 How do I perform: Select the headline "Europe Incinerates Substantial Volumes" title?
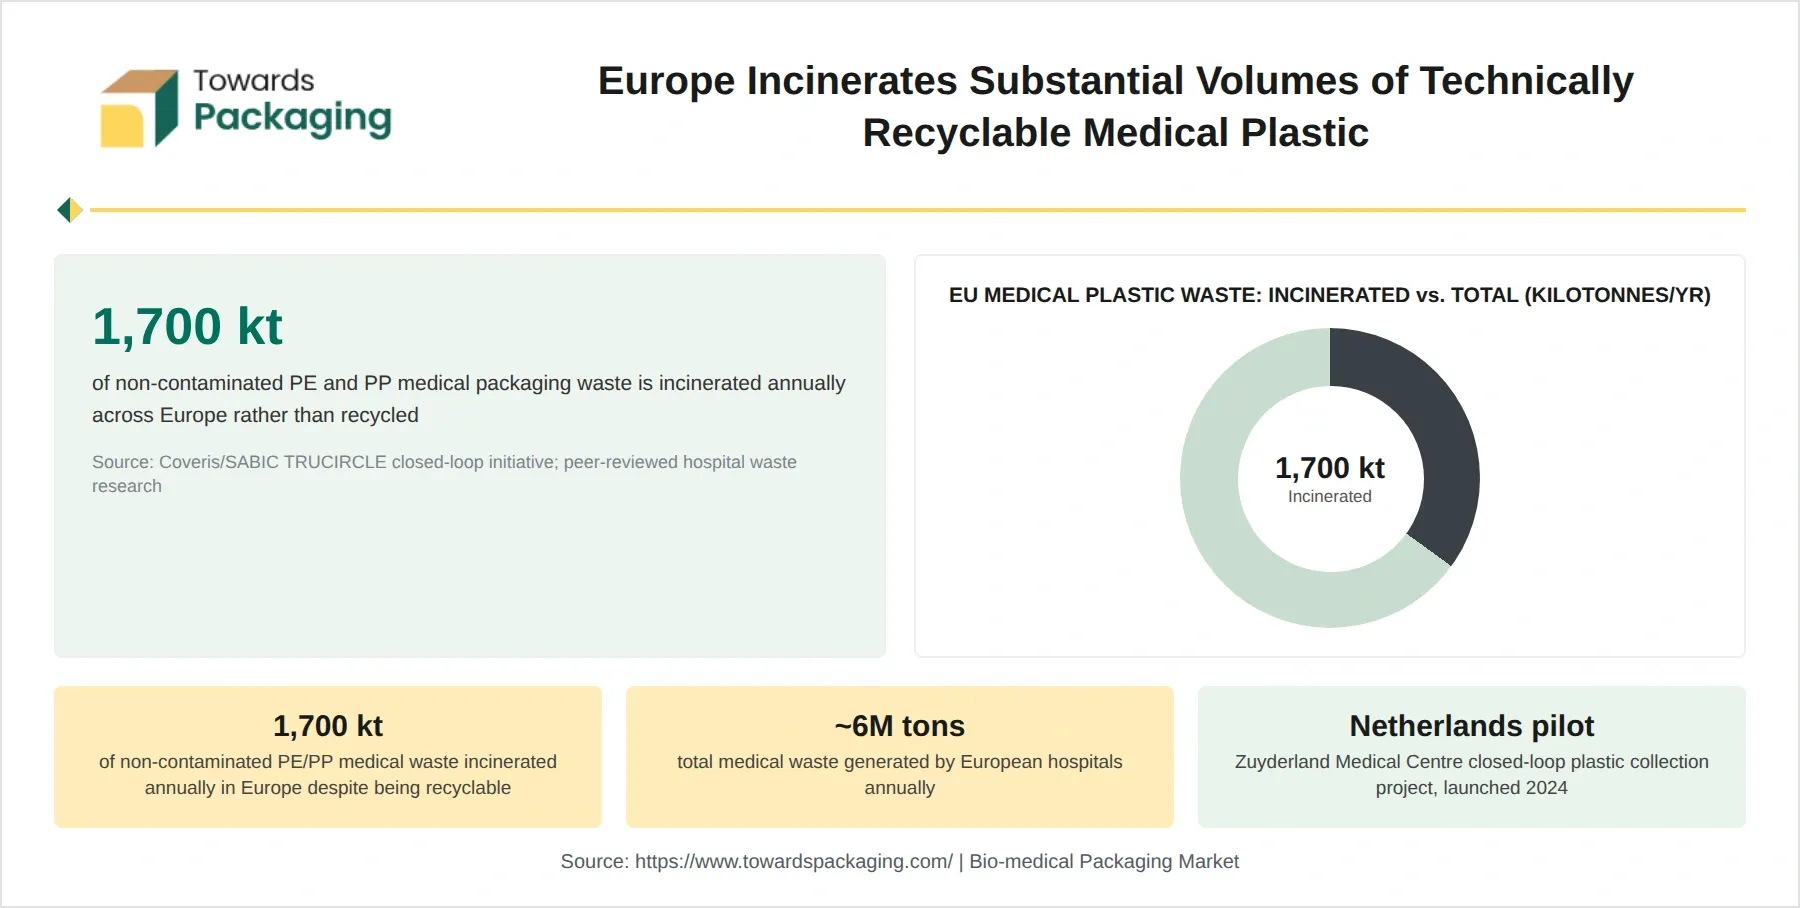[x=1115, y=106]
